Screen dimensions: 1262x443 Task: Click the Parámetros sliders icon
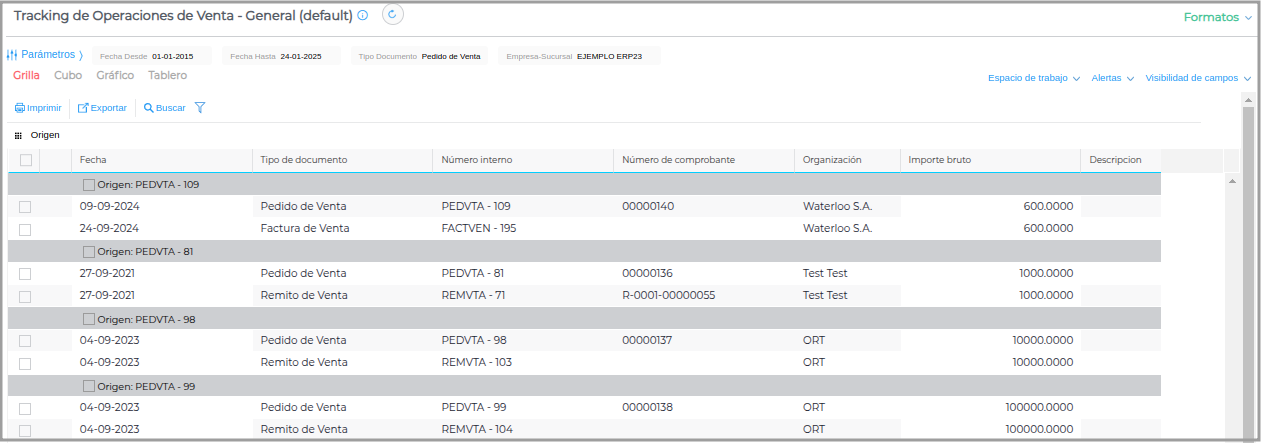pos(12,55)
